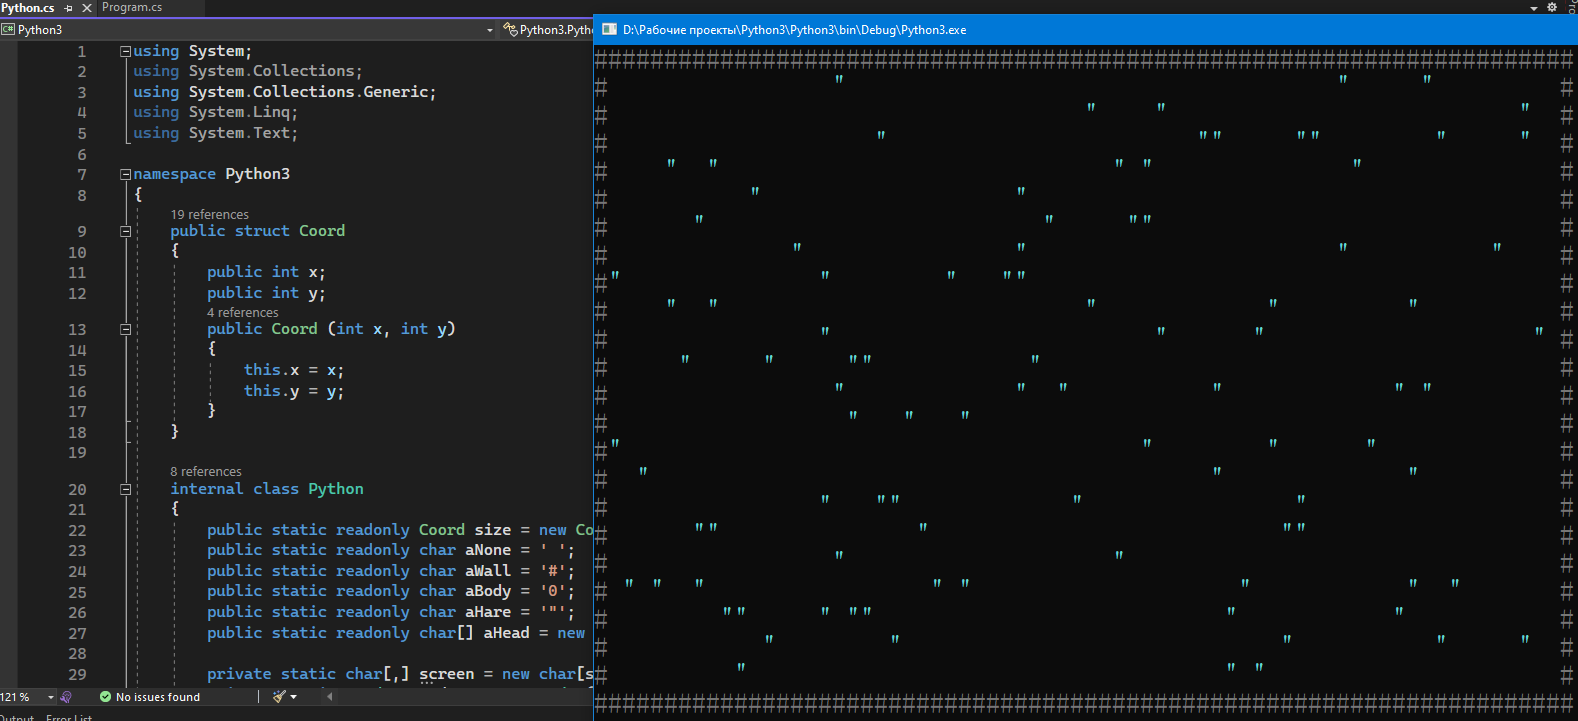Image resolution: width=1578 pixels, height=721 pixels.
Task: Collapse the namespace Python3 region
Action: pos(126,174)
